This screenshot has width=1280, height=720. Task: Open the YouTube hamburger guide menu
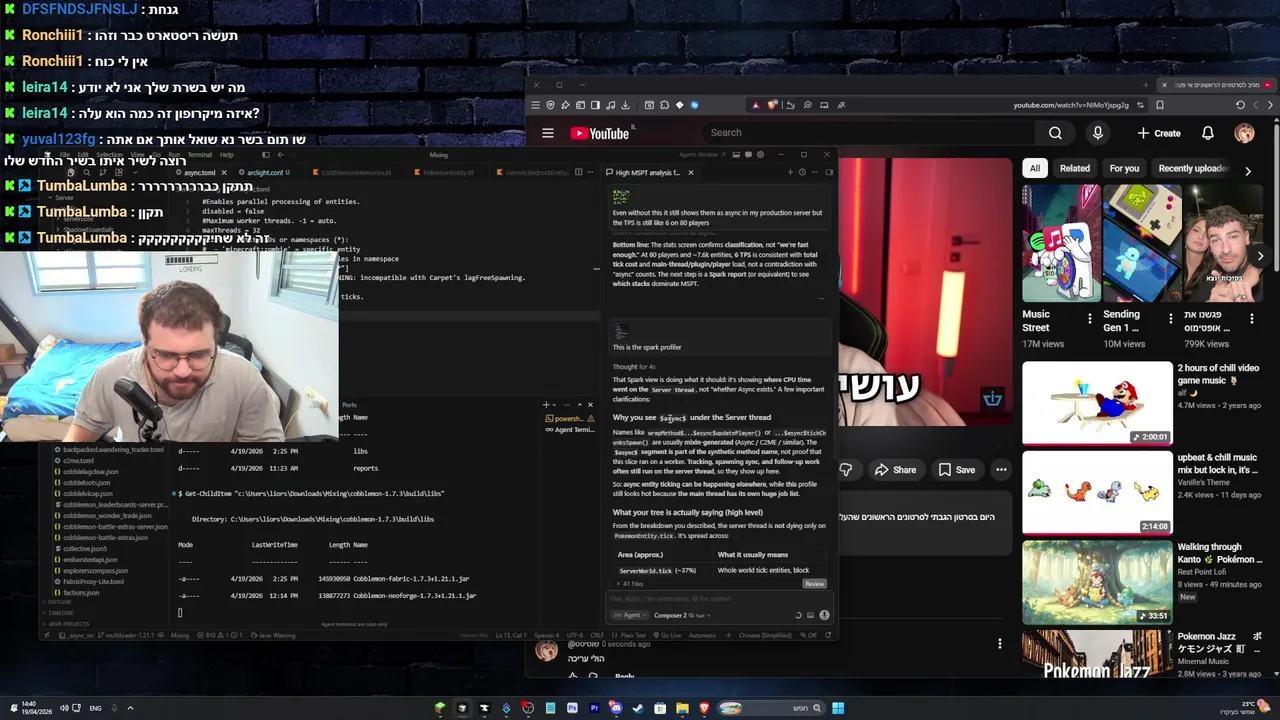coord(548,133)
